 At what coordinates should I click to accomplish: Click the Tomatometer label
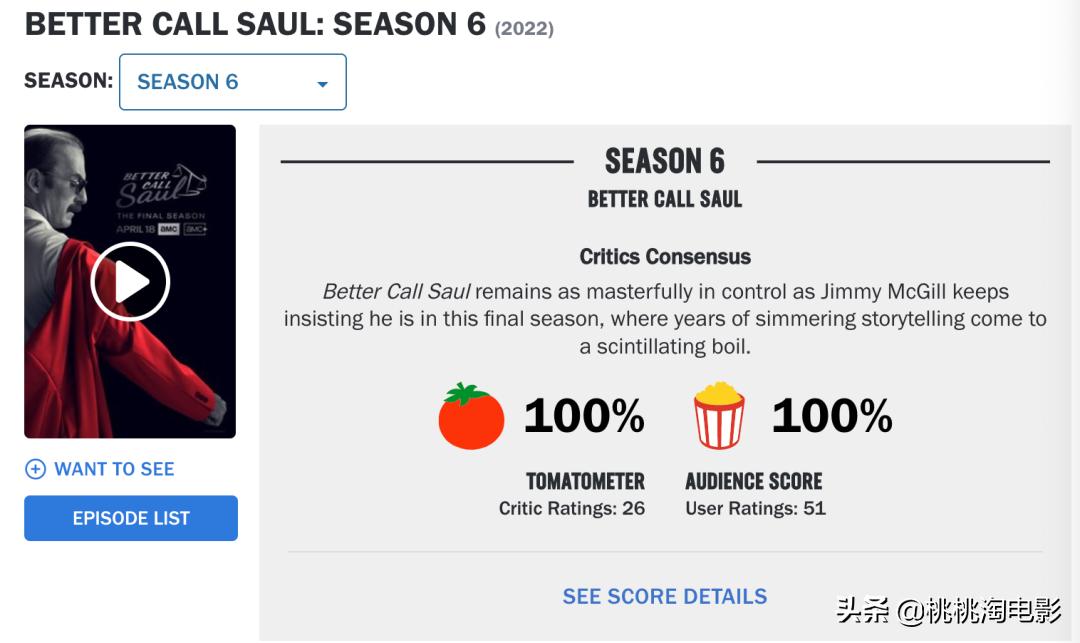tap(585, 481)
